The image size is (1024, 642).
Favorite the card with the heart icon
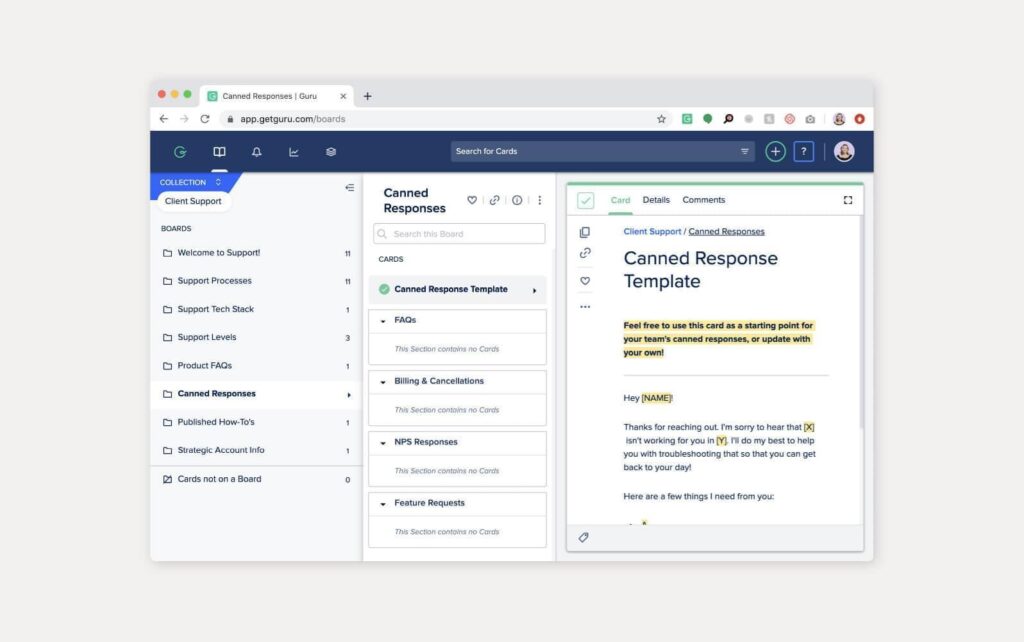click(x=585, y=281)
